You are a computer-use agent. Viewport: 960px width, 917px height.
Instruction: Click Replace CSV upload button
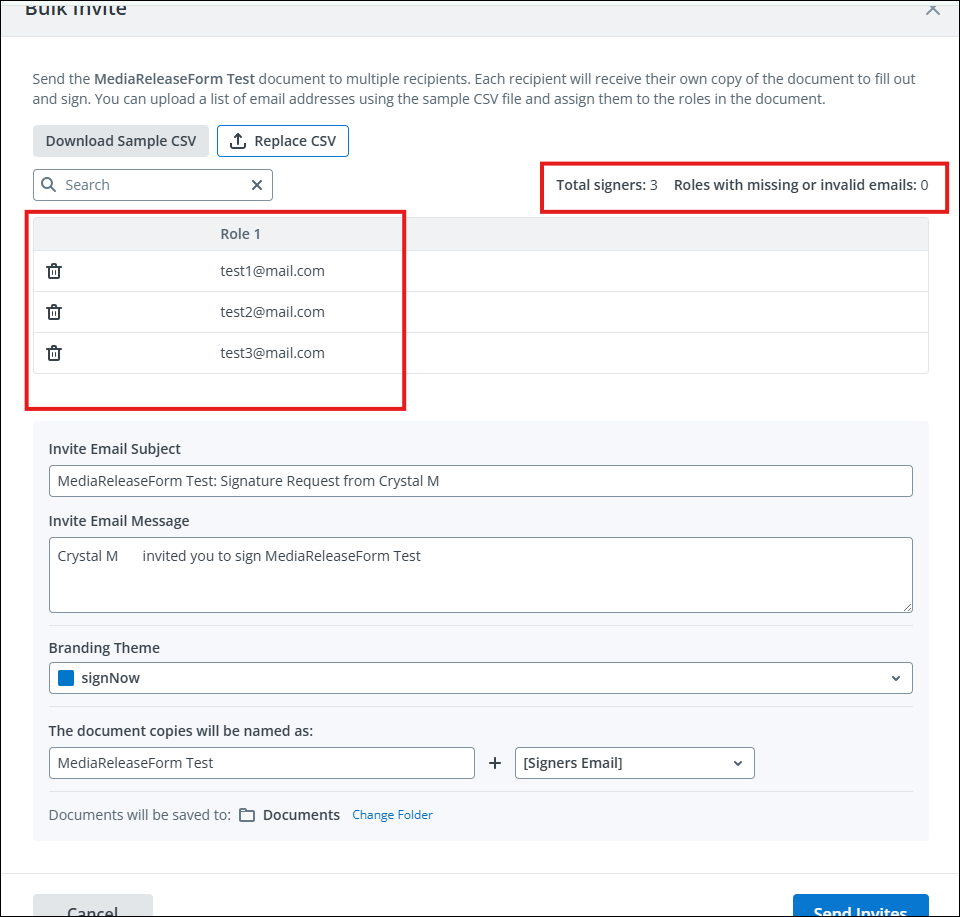[283, 141]
